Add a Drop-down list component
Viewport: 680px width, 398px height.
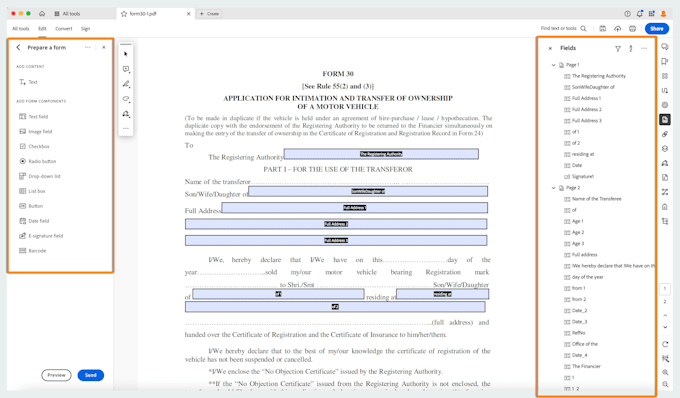pos(40,176)
